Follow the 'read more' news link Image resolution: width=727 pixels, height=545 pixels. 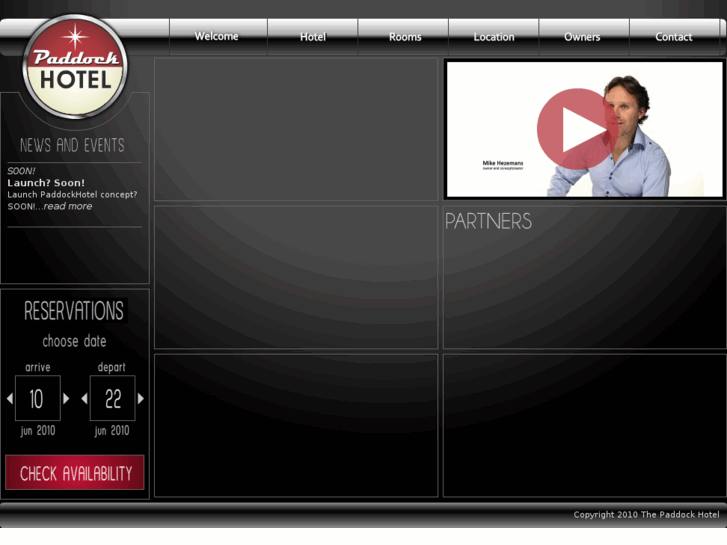68,206
